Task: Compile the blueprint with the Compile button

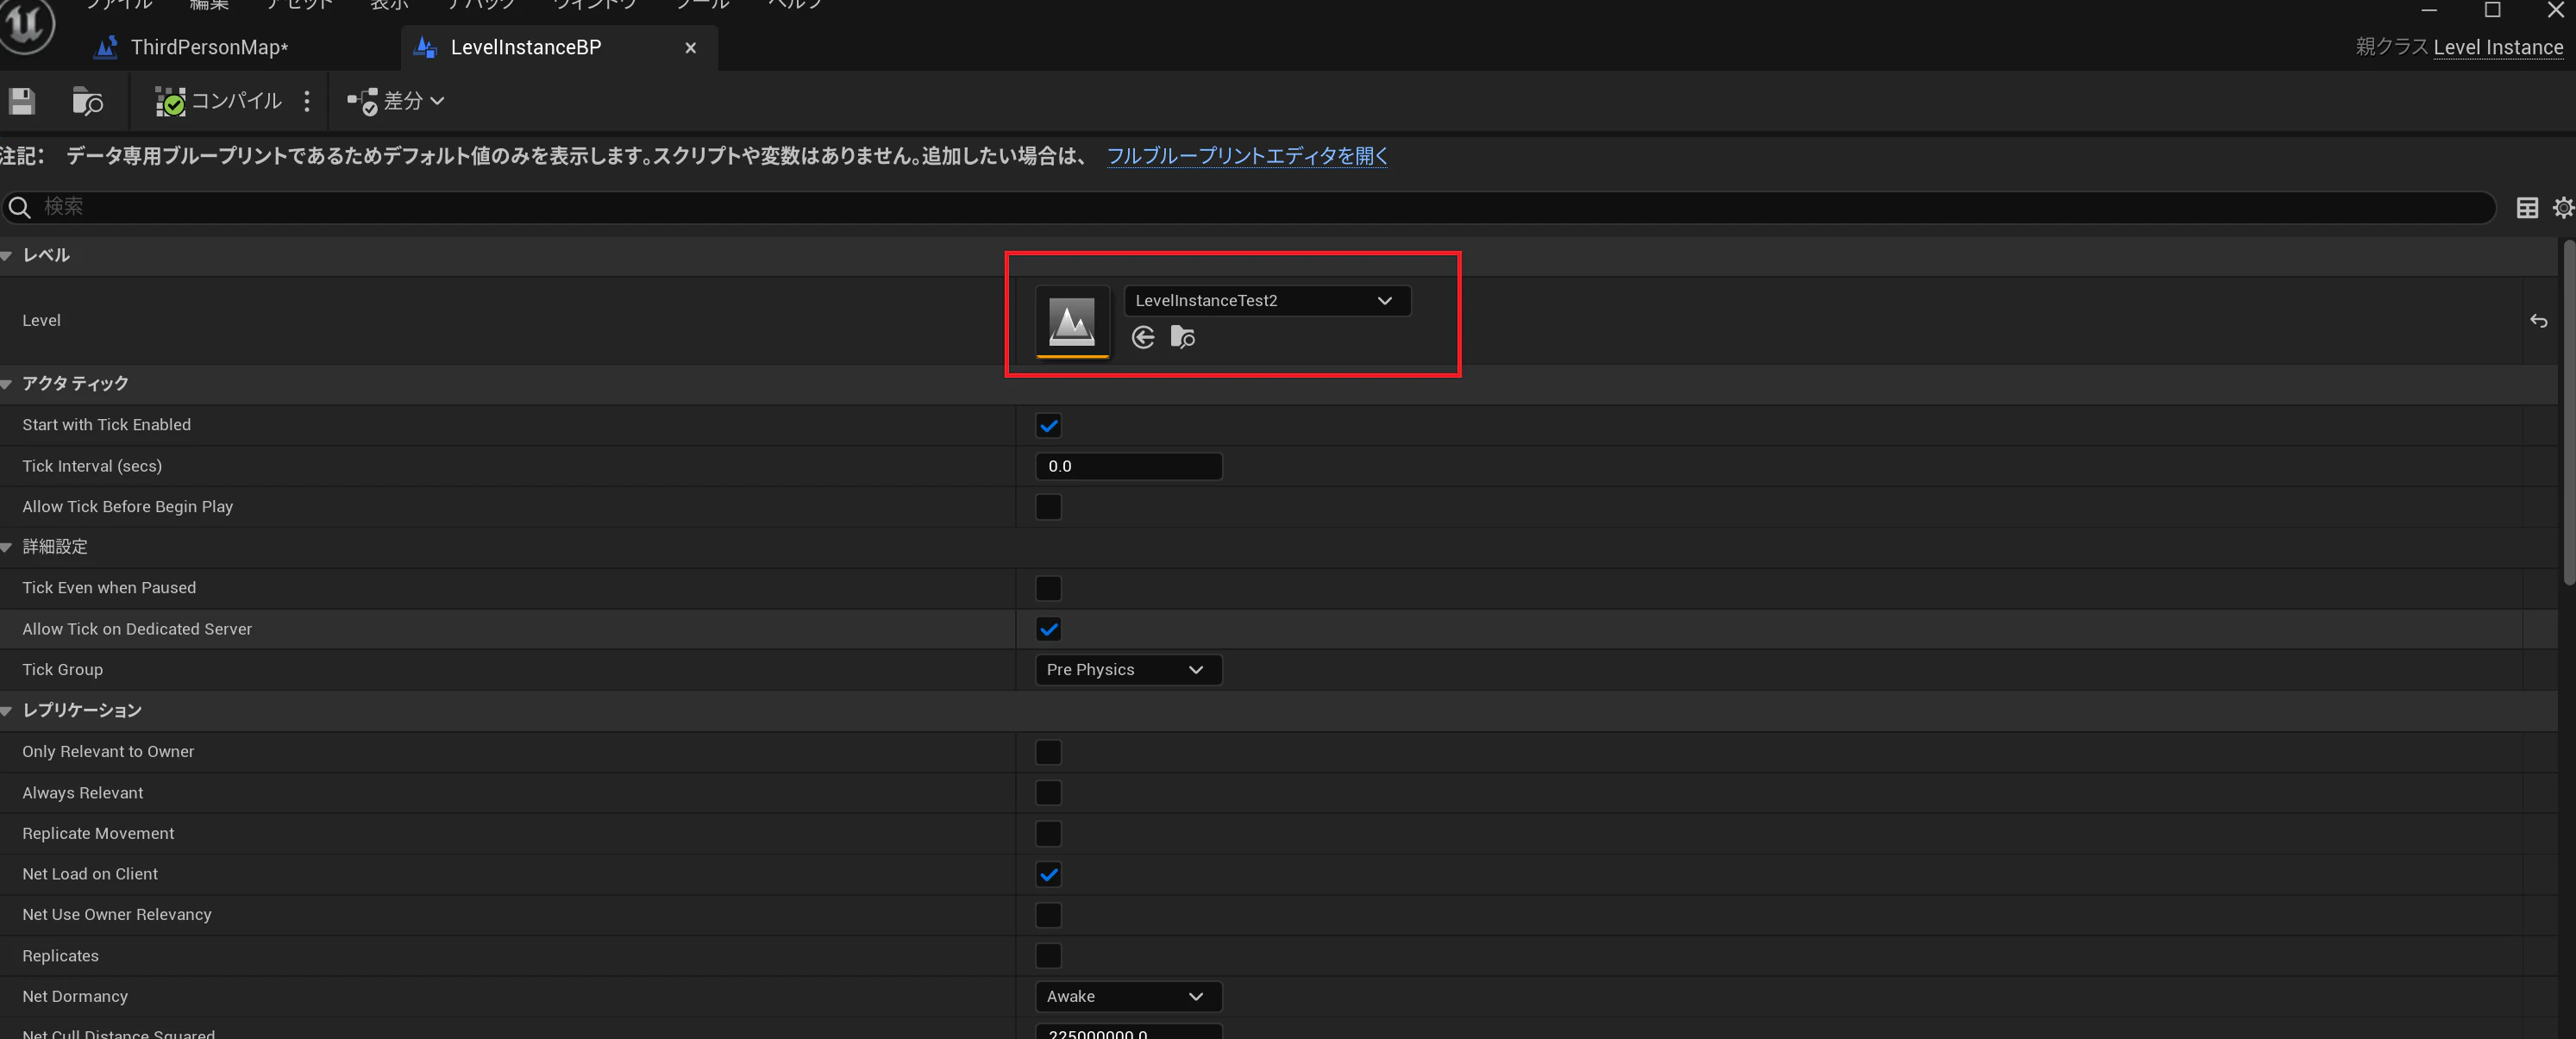Action: pos(218,101)
